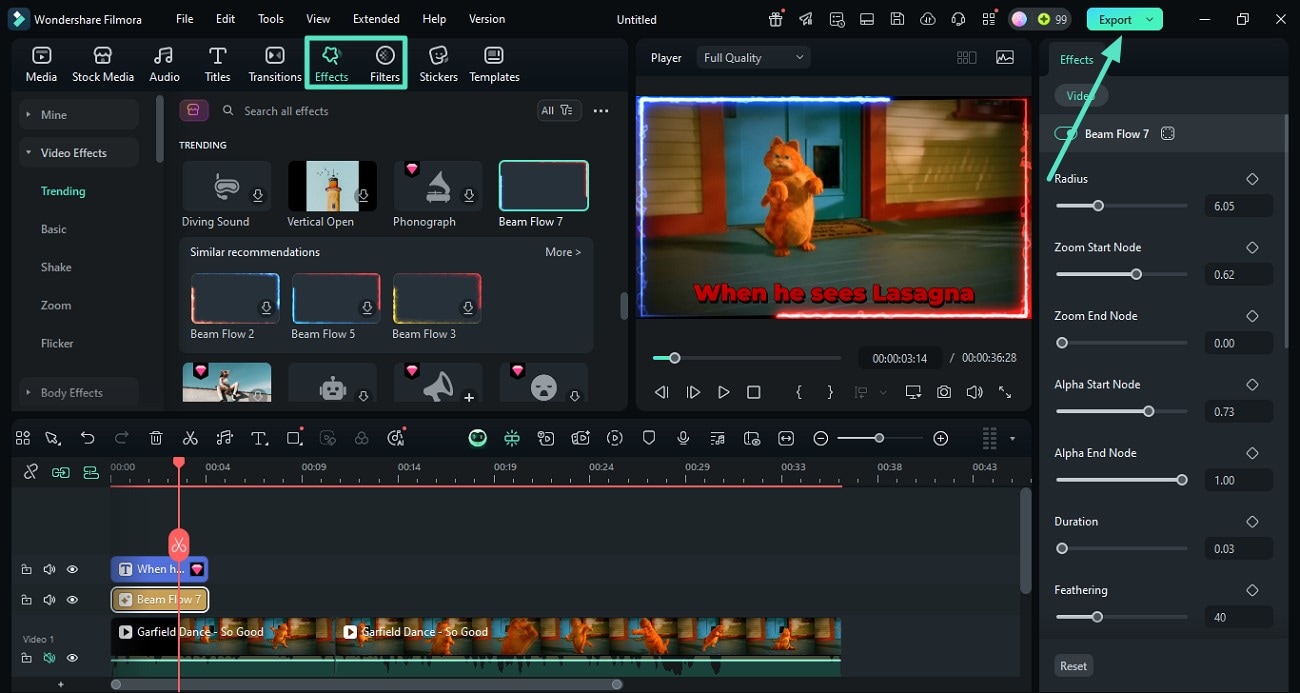Play the preview video
1300x693 pixels.
[x=723, y=393]
